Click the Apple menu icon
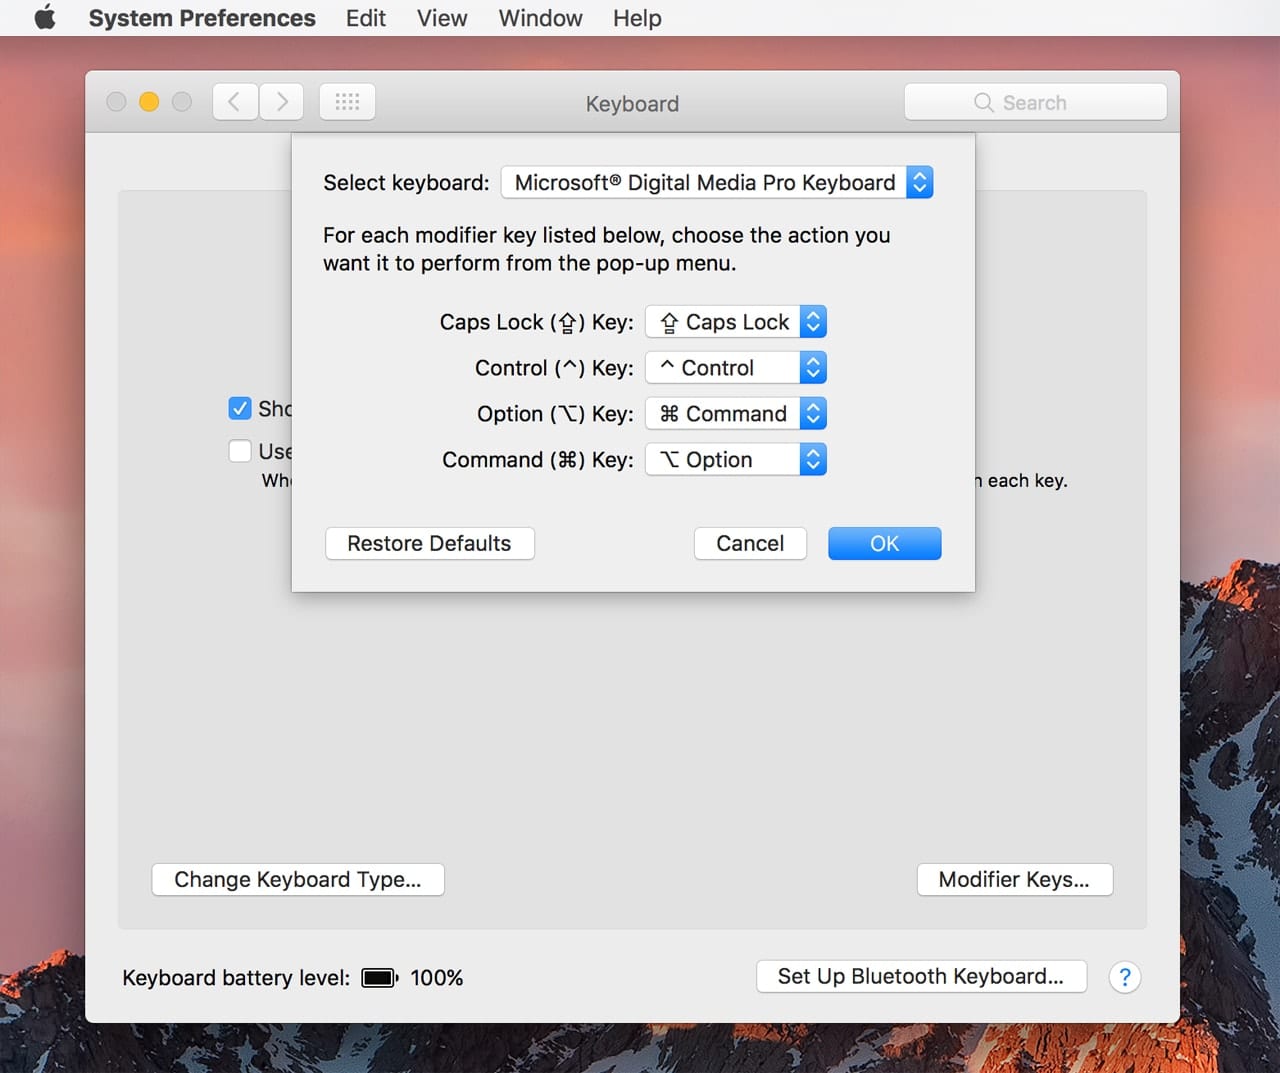The width and height of the screenshot is (1280, 1073). (x=45, y=18)
